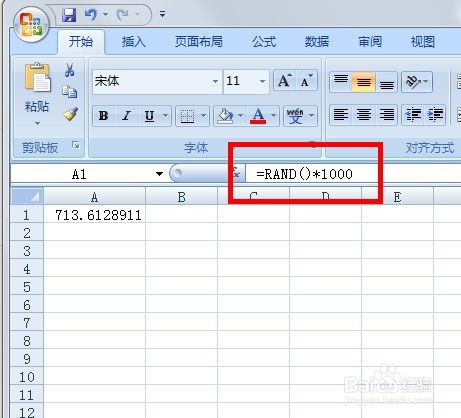Click the wén phonetic guide icon
The image size is (461, 418).
[x=295, y=116]
